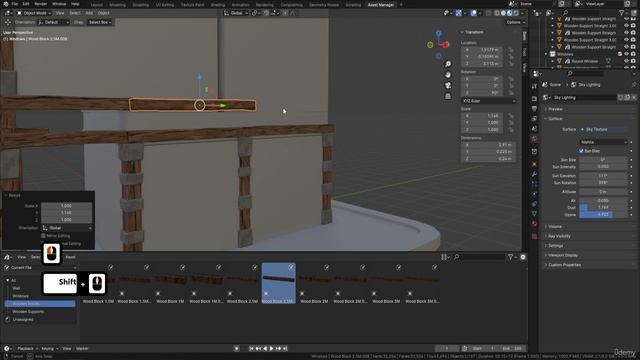Image resolution: width=640 pixels, height=360 pixels.
Task: Toggle auto keying record button
Action: 237,349
